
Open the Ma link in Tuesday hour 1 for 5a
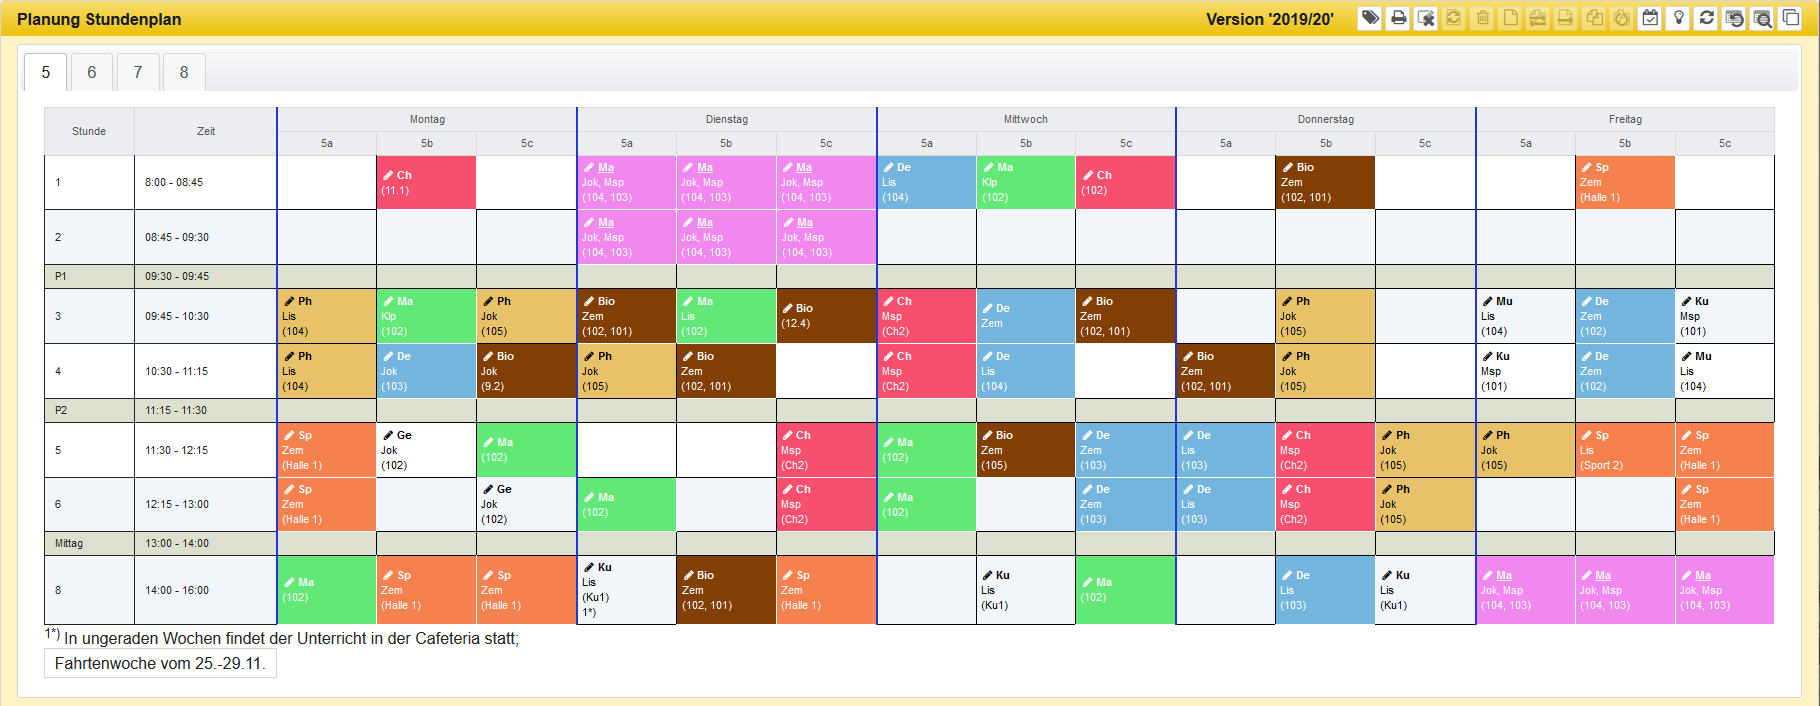click(x=606, y=168)
